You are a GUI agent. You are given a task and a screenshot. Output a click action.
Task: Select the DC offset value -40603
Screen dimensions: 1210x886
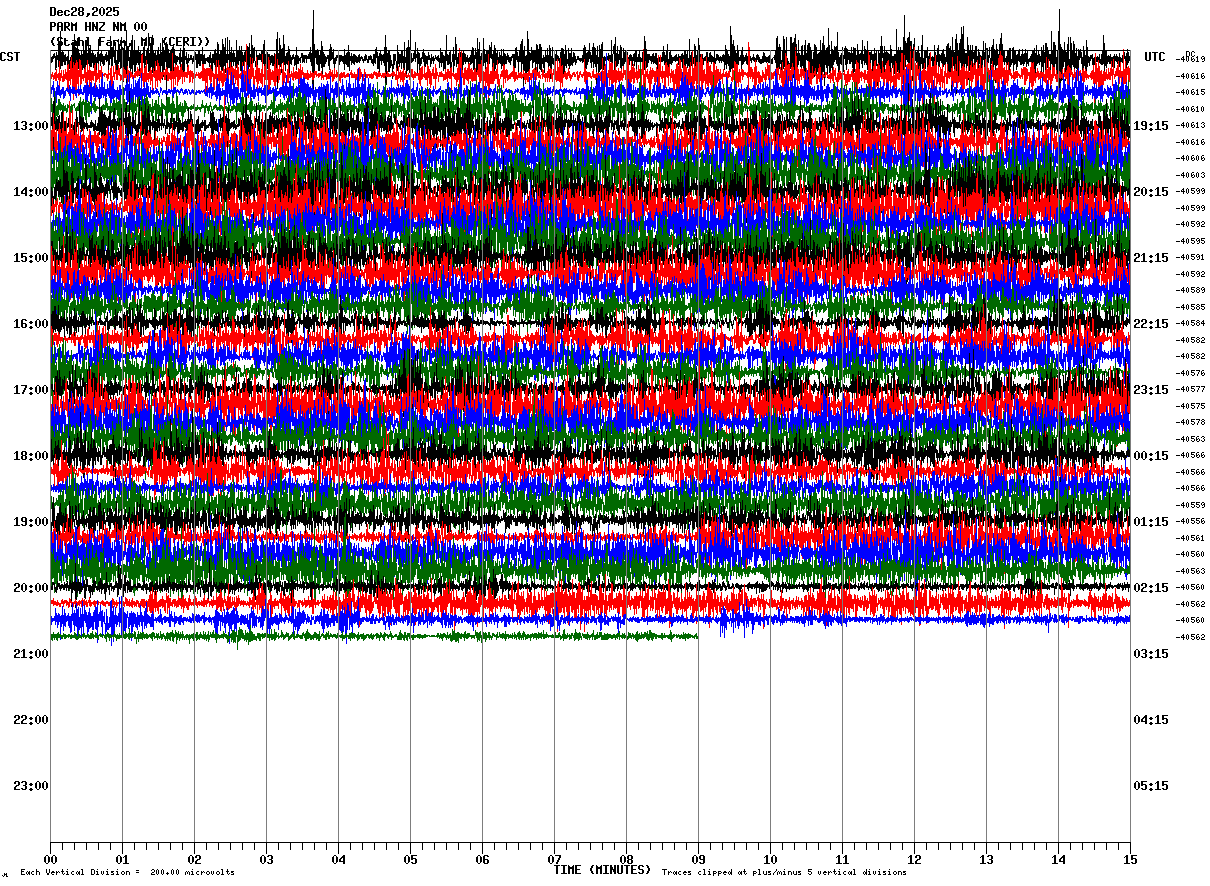(1191, 175)
